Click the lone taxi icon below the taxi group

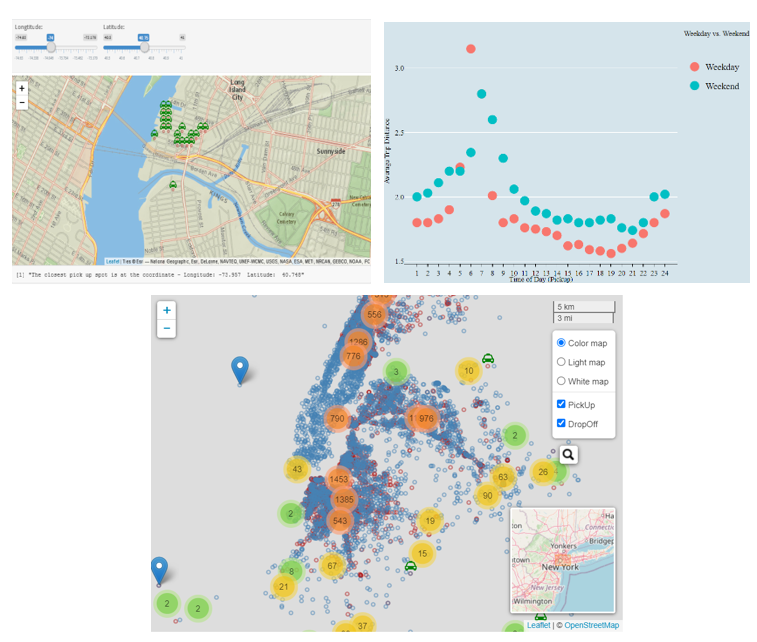tap(173, 185)
